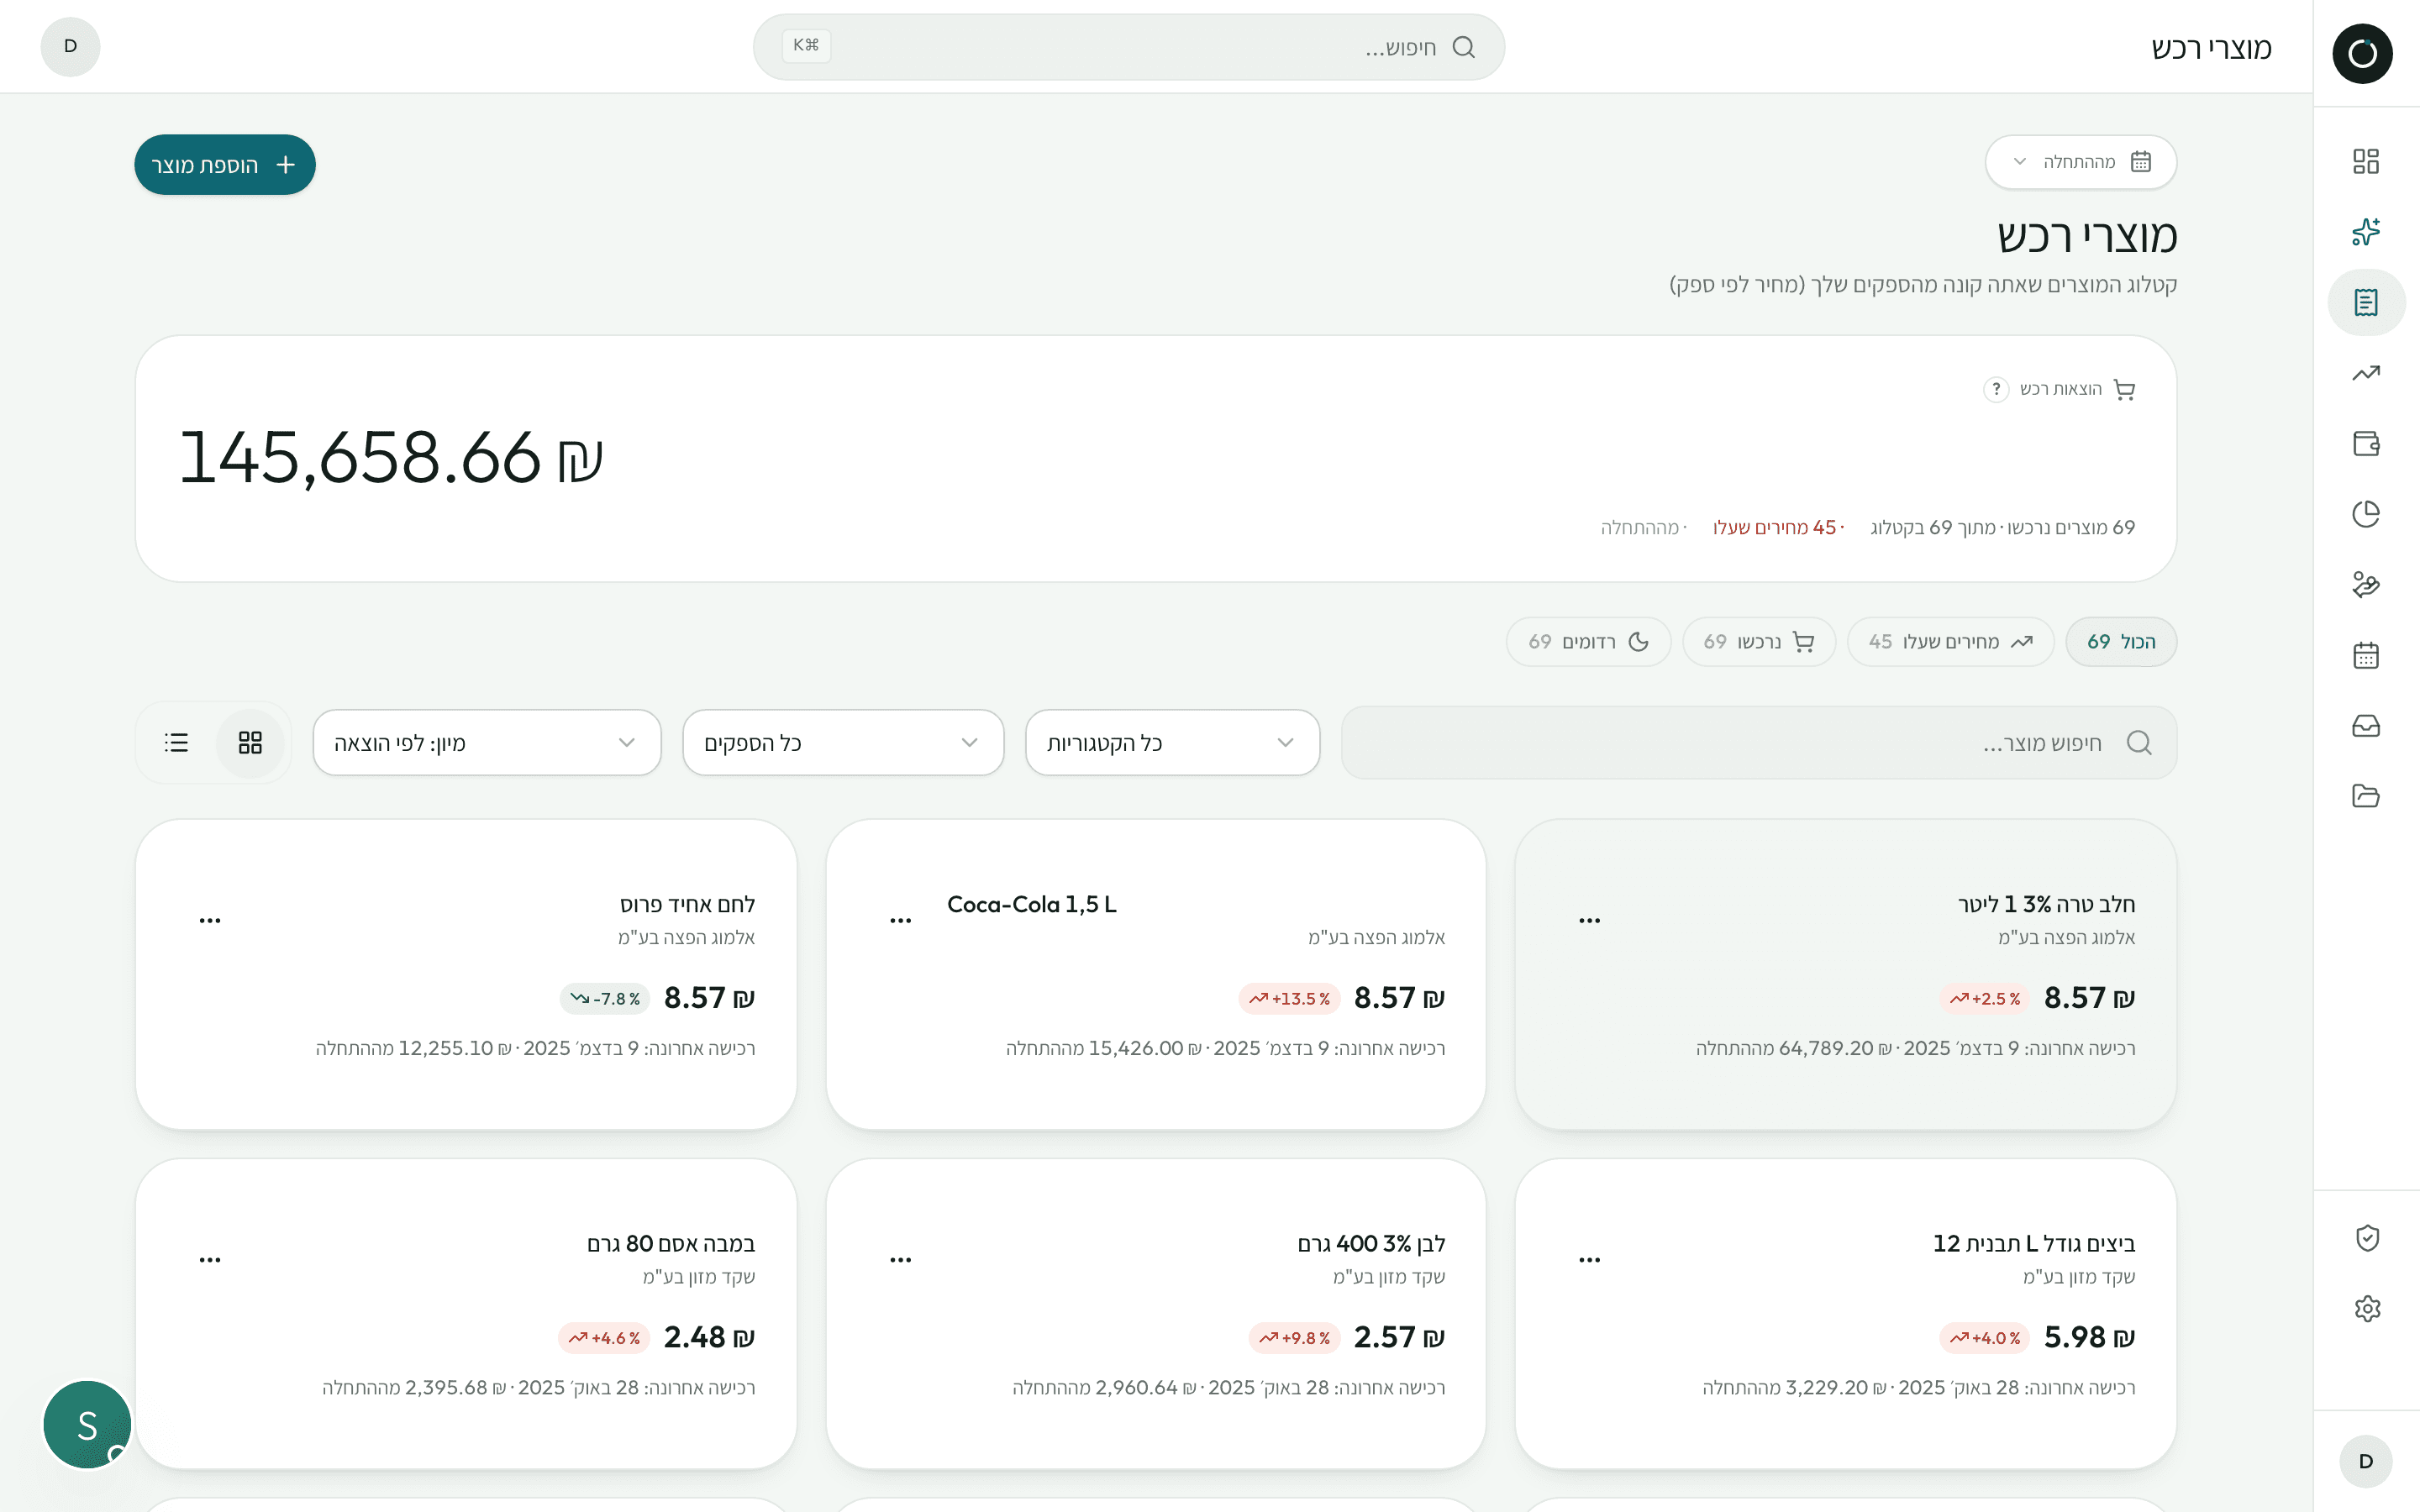This screenshot has width=2420, height=1512.
Task: Select the מחירים שעלו 45 filter tab
Action: (1950, 642)
